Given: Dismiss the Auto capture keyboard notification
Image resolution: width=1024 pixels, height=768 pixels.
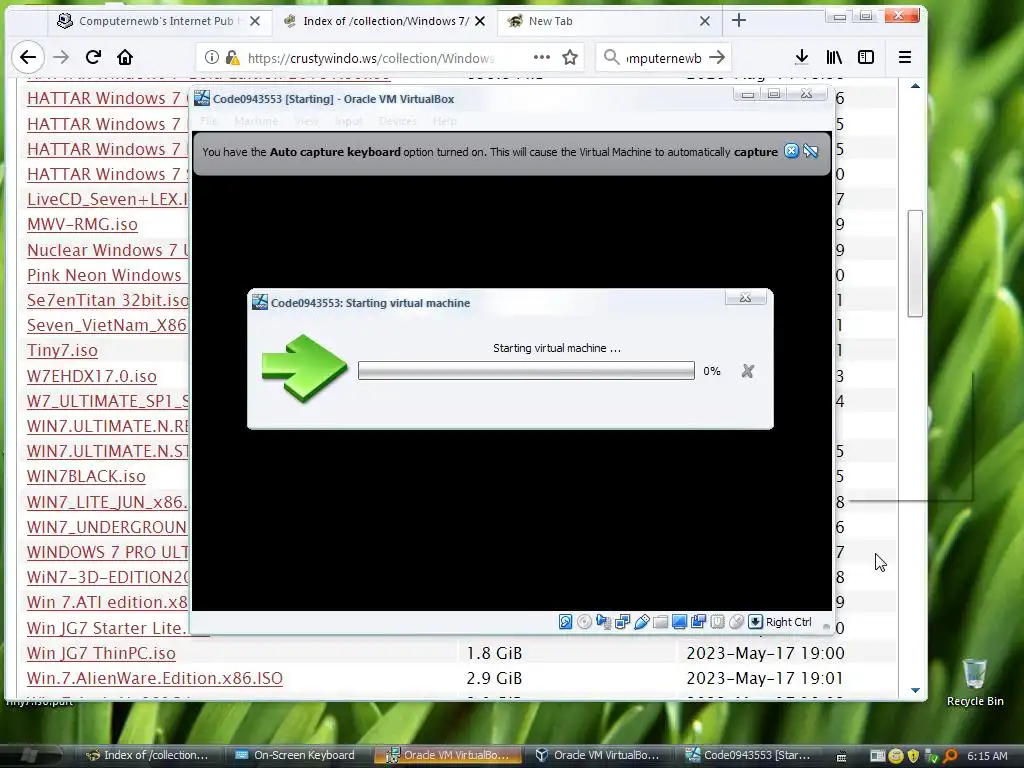Looking at the screenshot, I should [792, 152].
